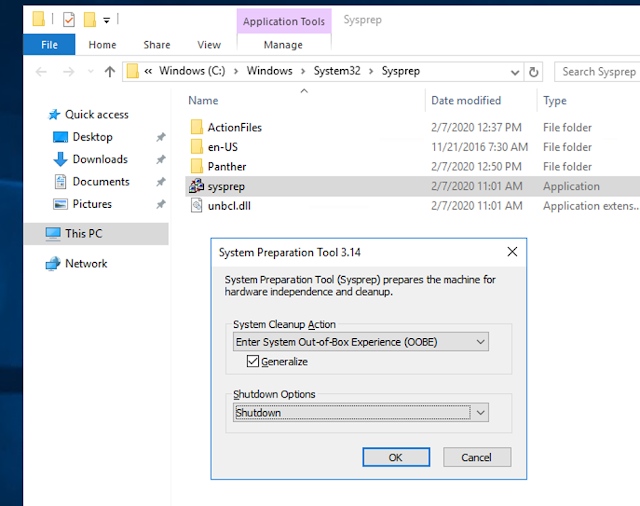Switch to the Home ribbon tab
640x506 pixels.
coord(102,44)
